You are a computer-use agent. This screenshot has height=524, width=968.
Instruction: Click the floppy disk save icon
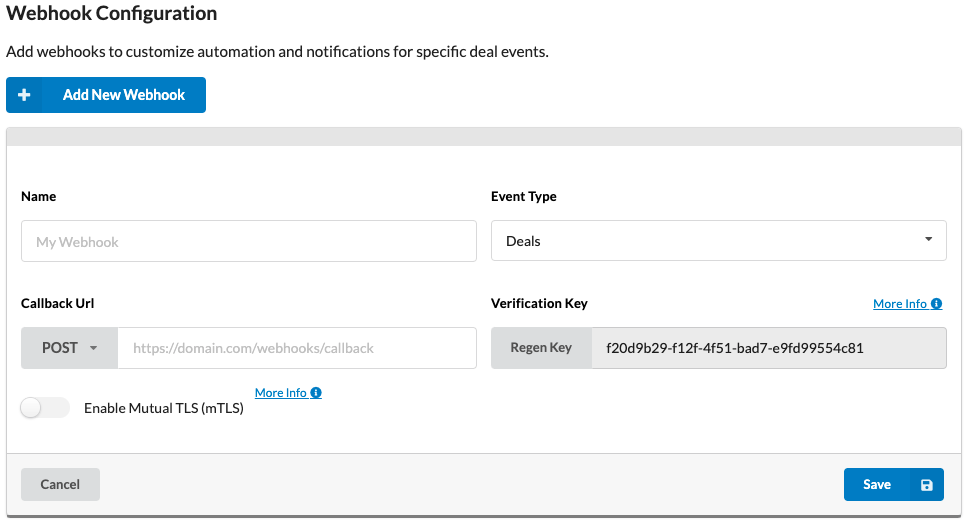[x=926, y=485]
